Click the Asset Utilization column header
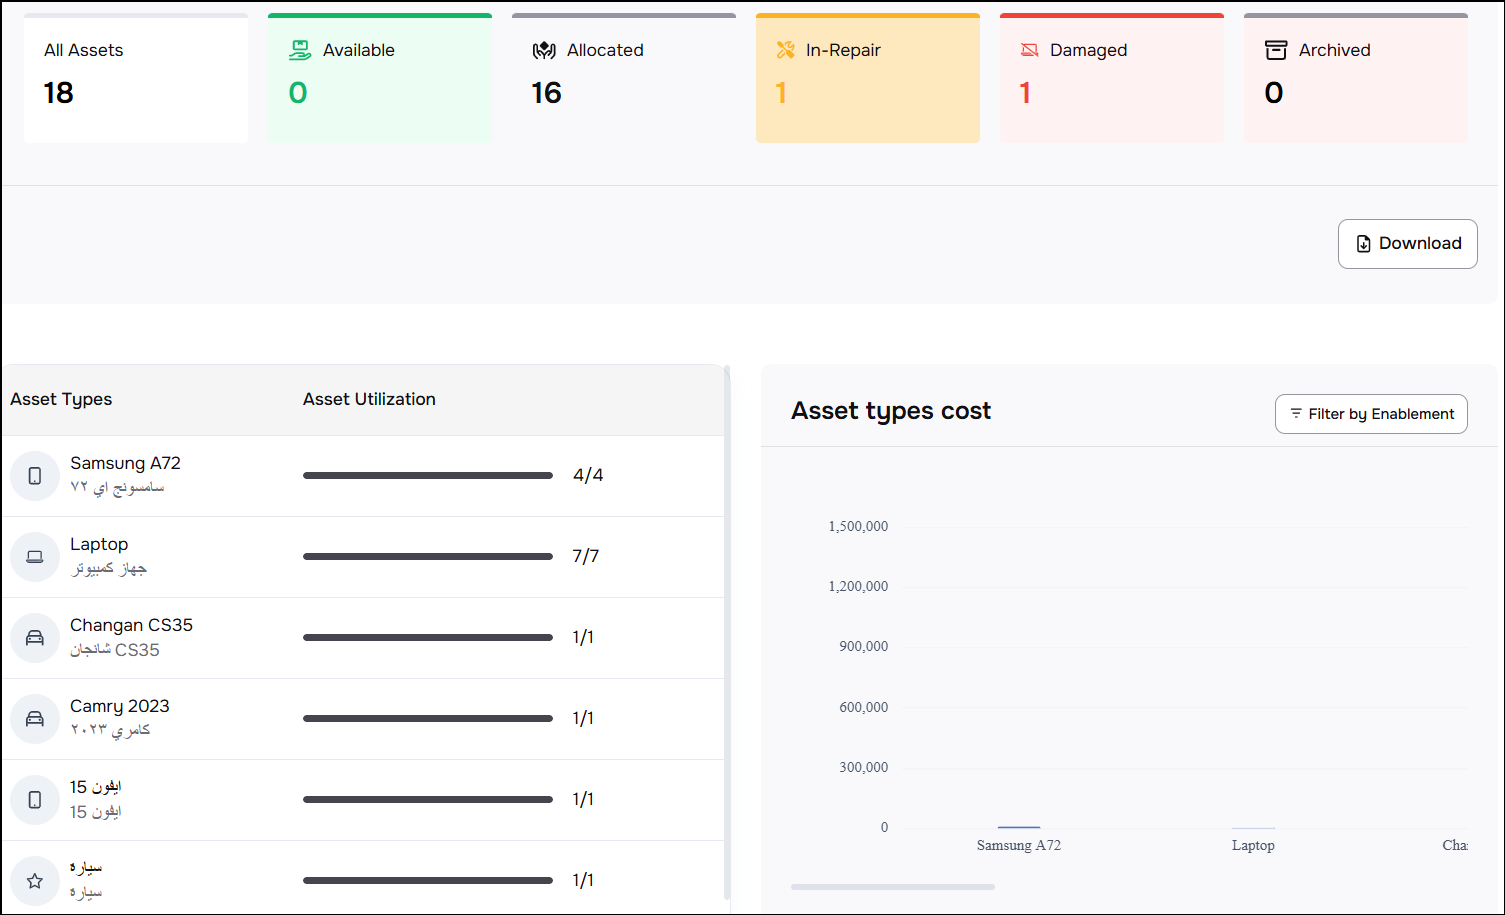This screenshot has width=1505, height=915. point(369,399)
